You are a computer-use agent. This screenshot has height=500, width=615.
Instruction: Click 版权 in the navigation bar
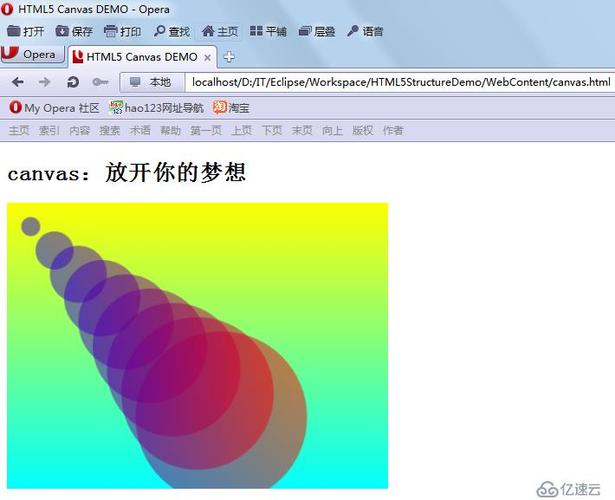(362, 130)
